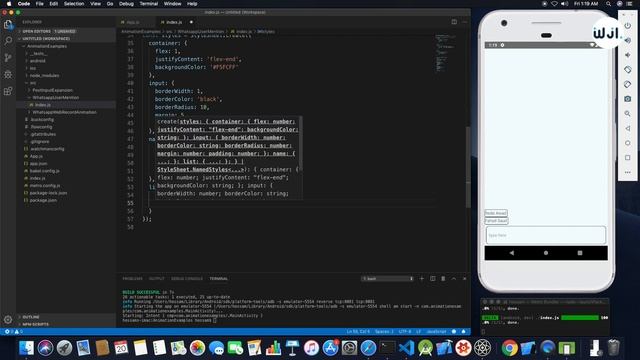
Task: Collapse the AnimationExamples folder
Action: pyautogui.click(x=47, y=46)
